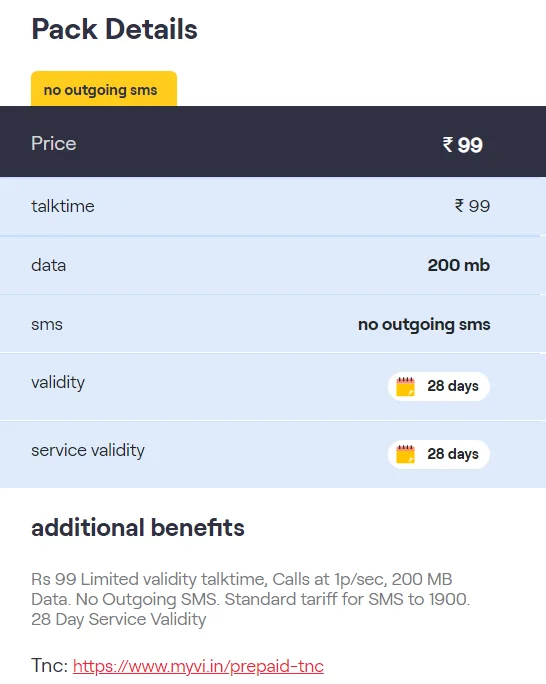
Task: Click the 200 mb data value
Action: 459,265
